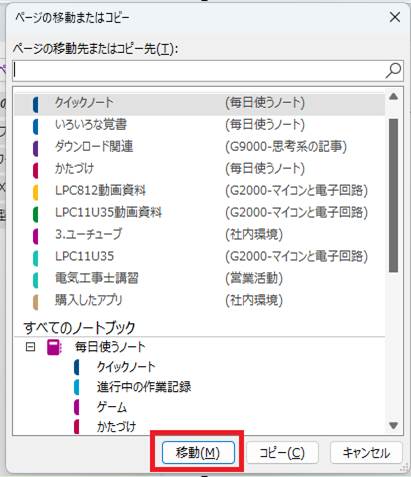The height and width of the screenshot is (477, 411).
Task: Click the green section icon beside LPC11U35動画資料
Action: (36, 214)
